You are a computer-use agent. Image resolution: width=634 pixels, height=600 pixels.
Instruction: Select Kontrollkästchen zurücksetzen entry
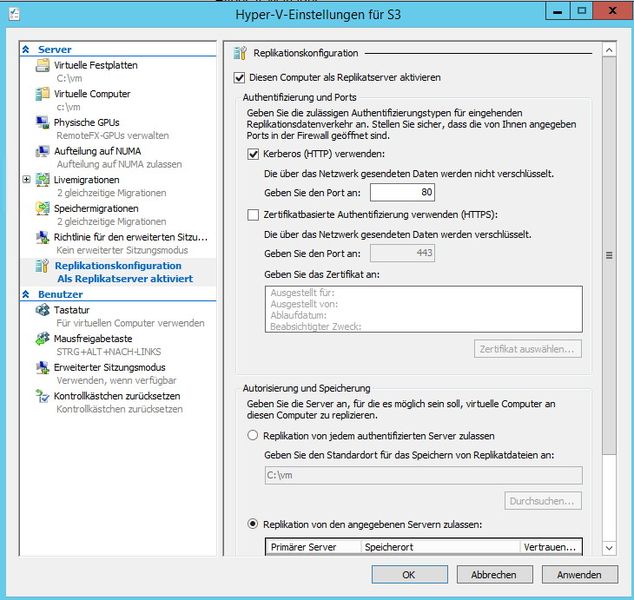tap(117, 396)
